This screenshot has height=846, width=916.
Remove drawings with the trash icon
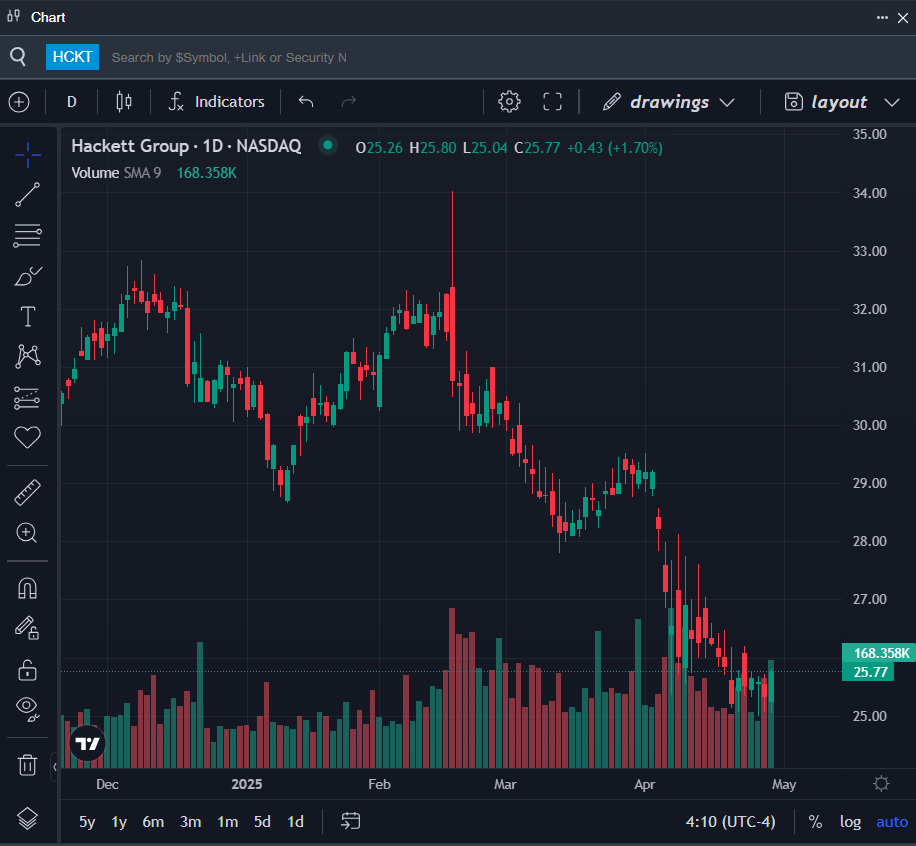tap(27, 764)
